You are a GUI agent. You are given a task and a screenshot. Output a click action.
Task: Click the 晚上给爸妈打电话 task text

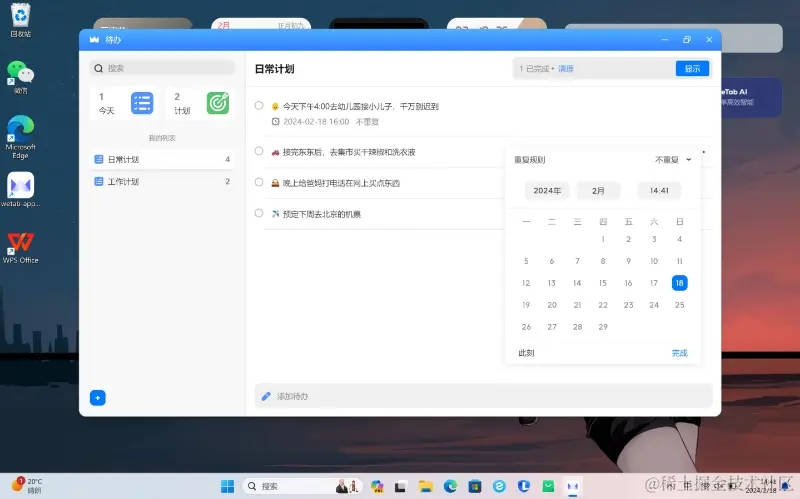pos(341,183)
